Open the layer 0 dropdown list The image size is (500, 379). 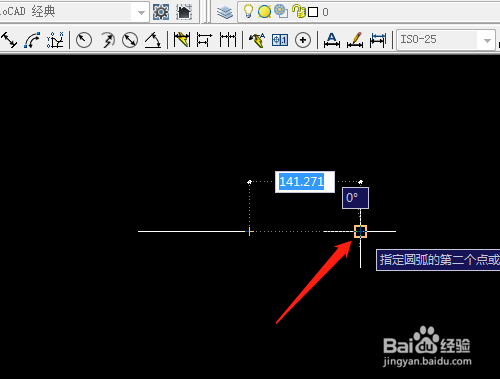tap(369, 12)
